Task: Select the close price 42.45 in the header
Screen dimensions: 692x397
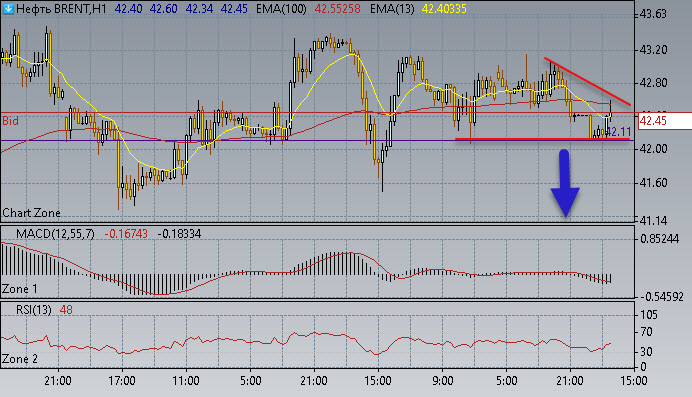Action: pyautogui.click(x=234, y=9)
